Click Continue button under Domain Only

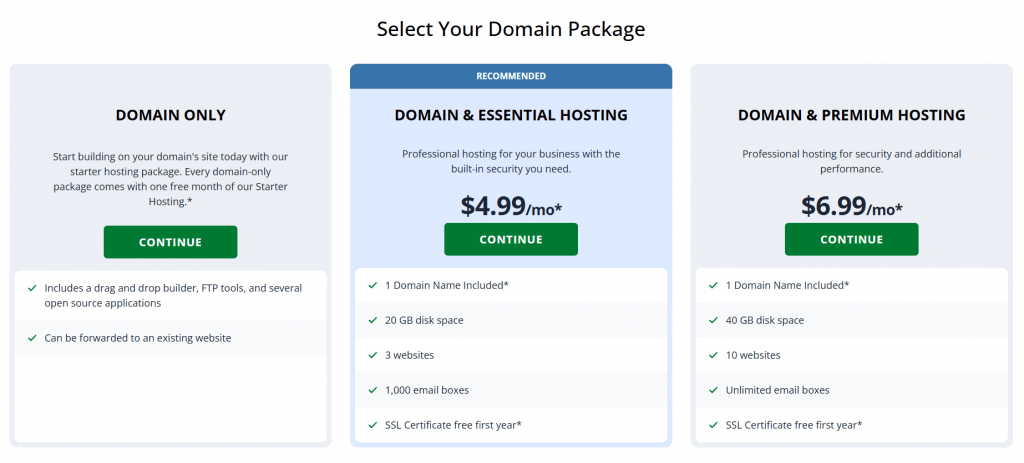click(x=170, y=242)
